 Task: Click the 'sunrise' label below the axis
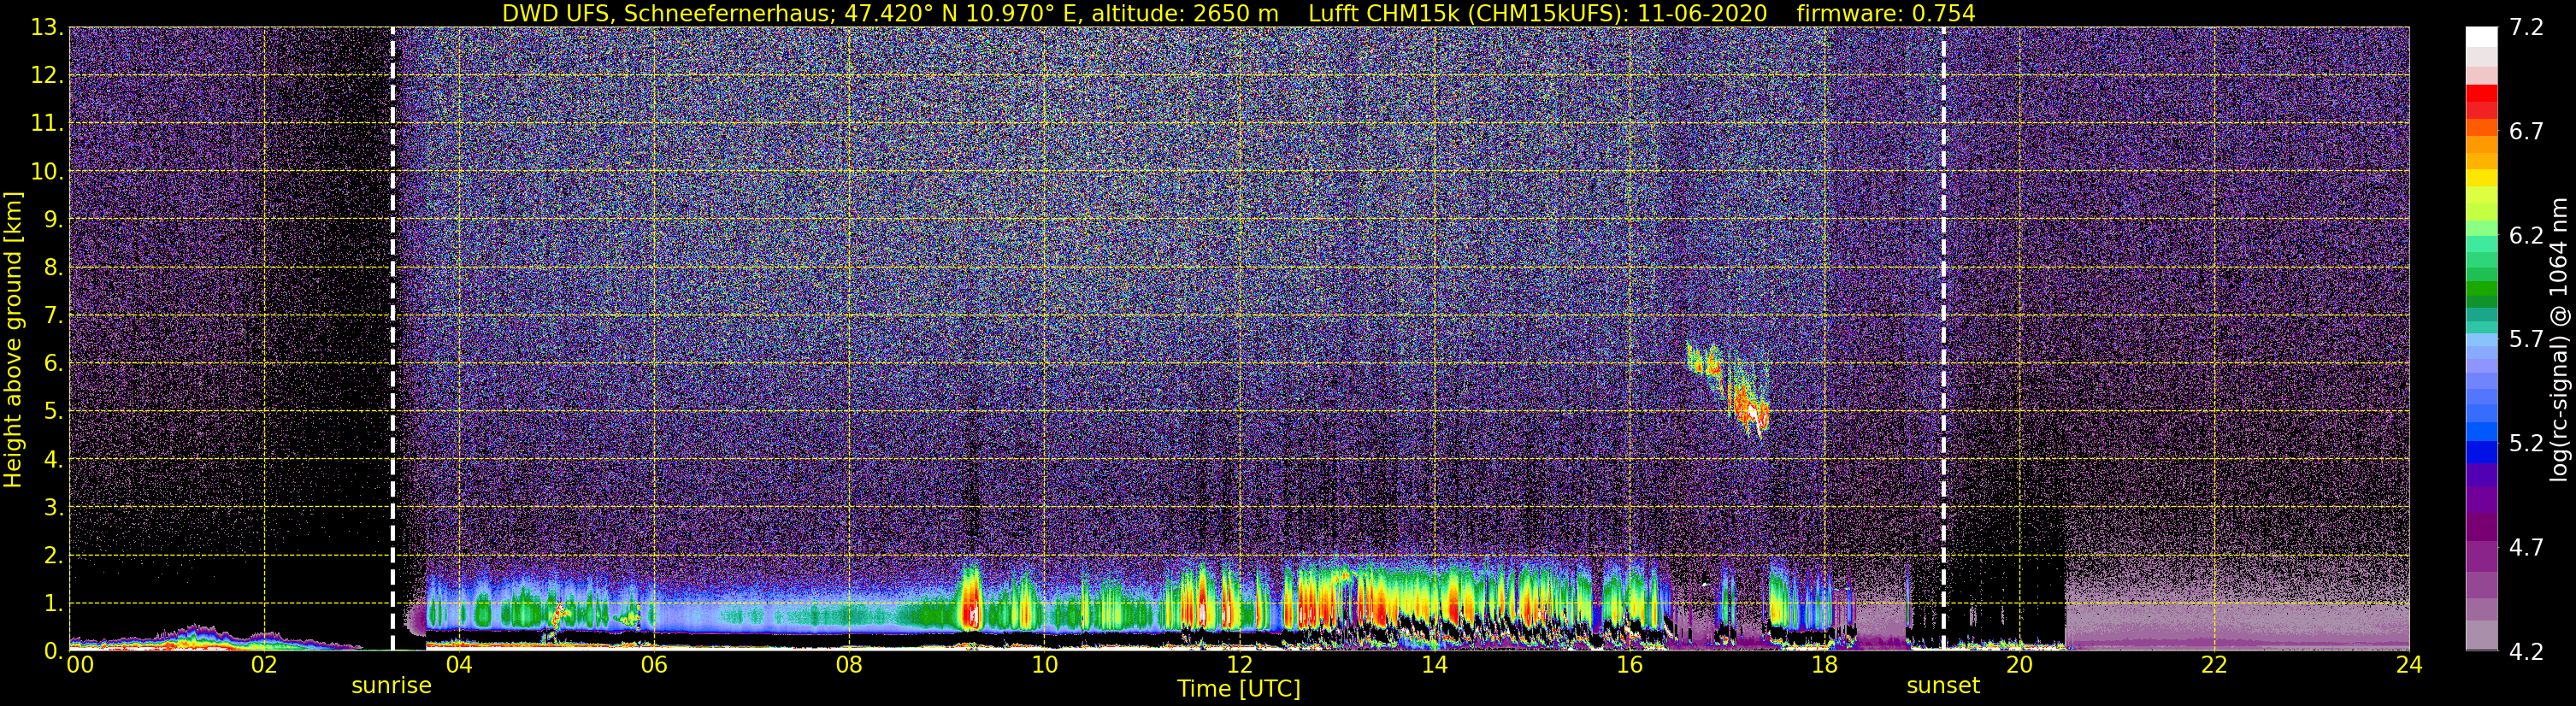(391, 685)
